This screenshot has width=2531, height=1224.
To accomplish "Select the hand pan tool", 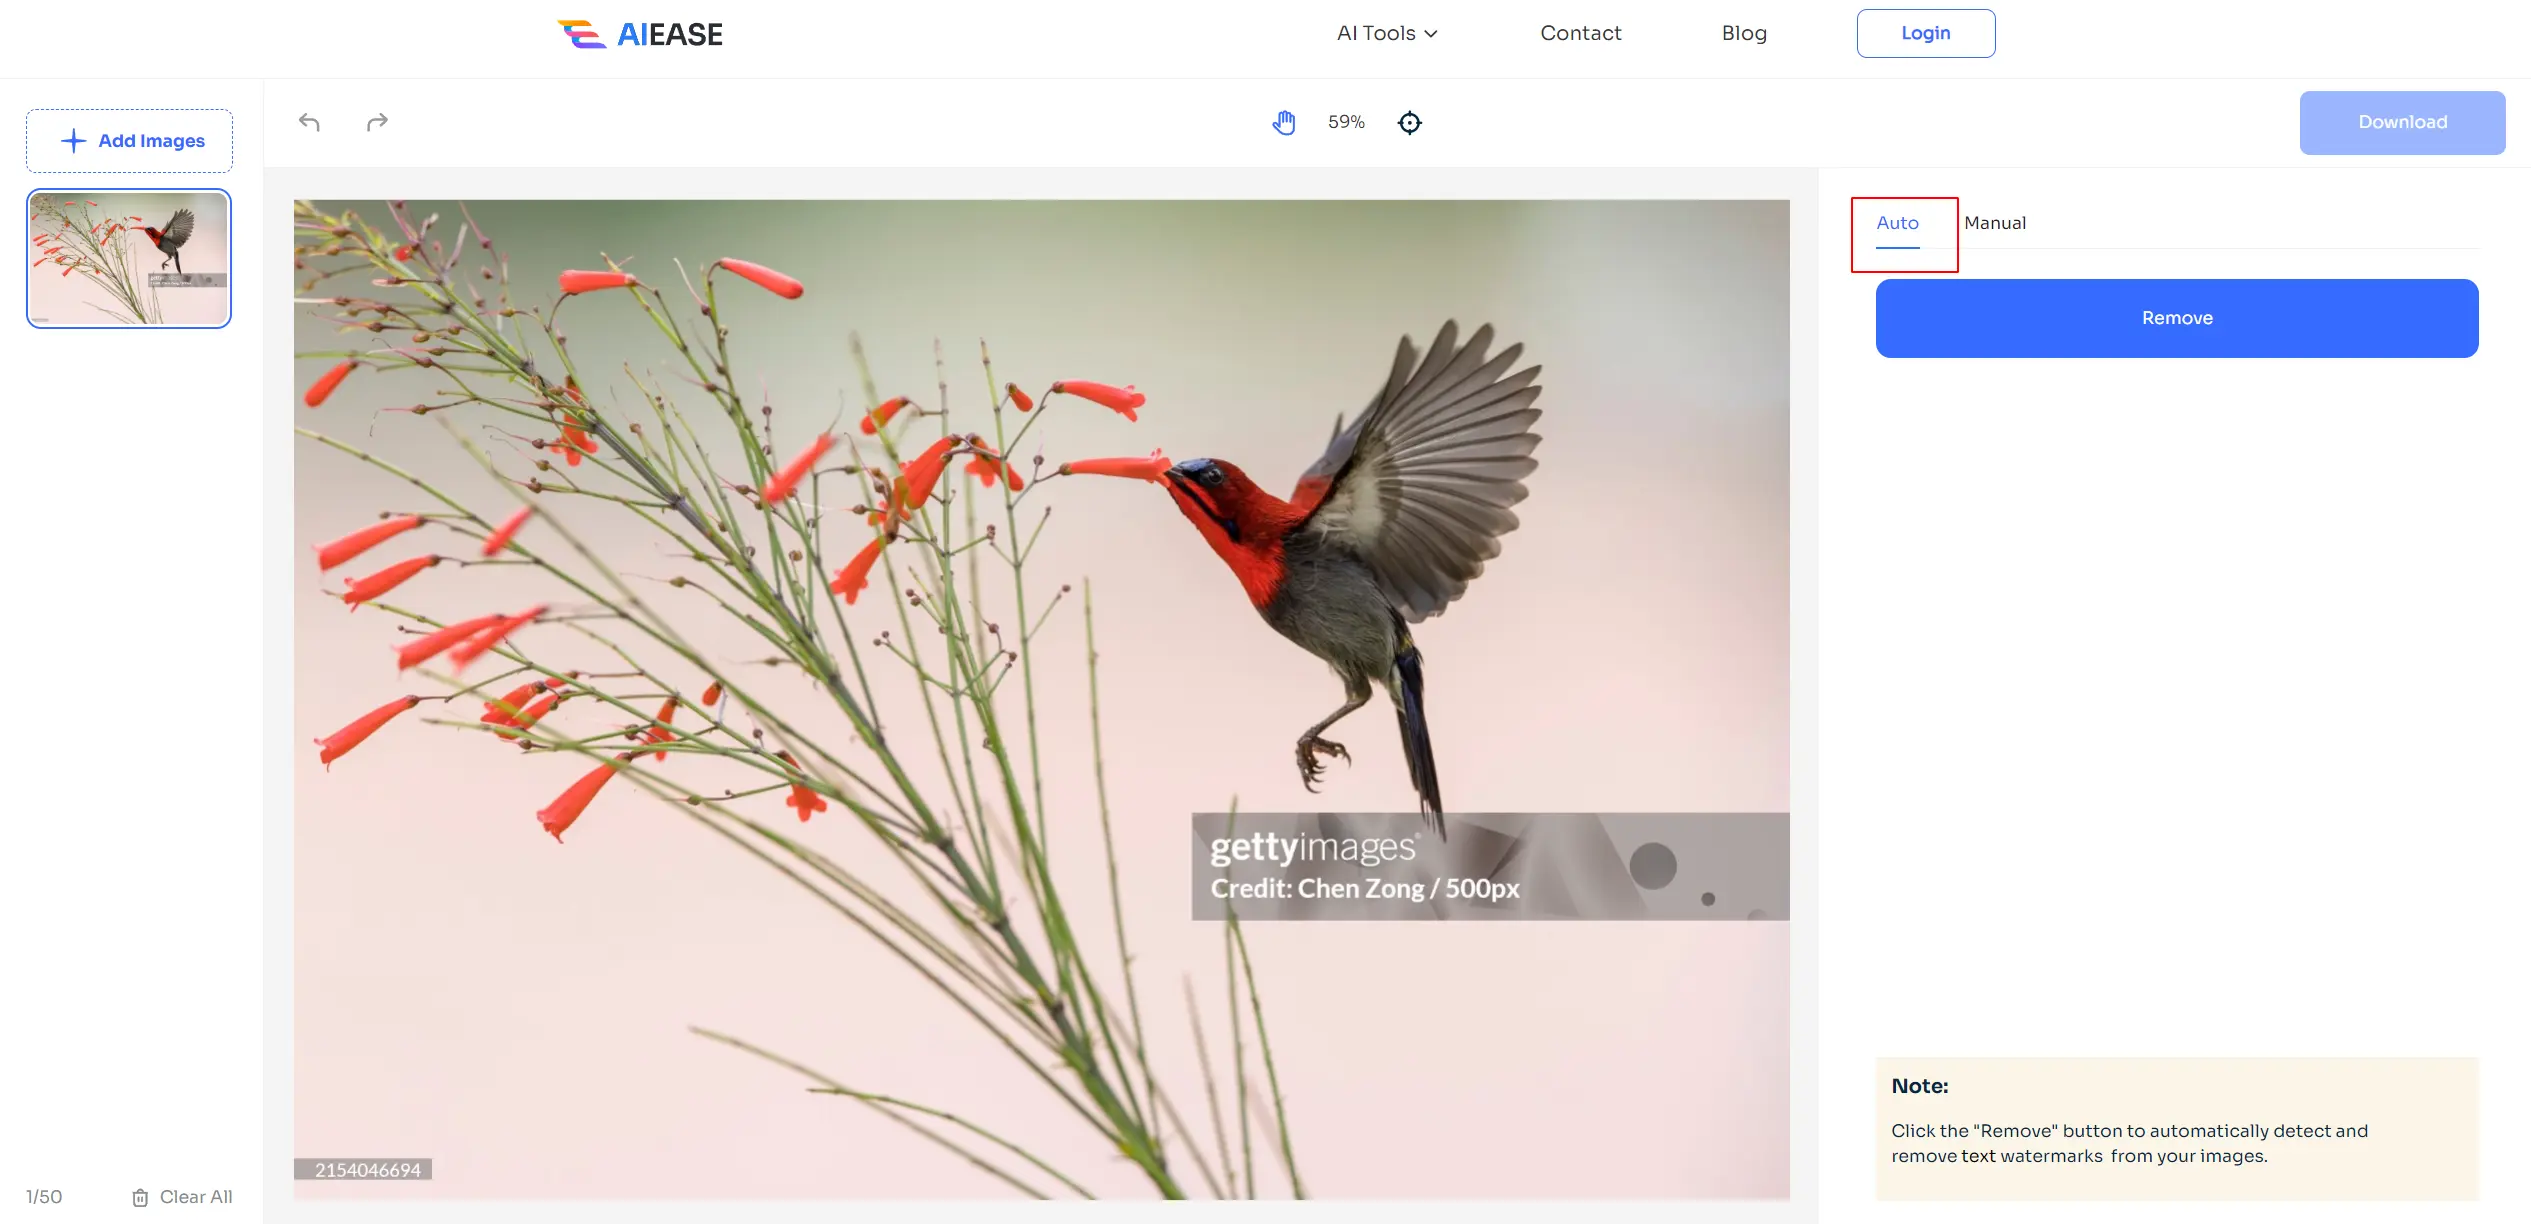I will (x=1284, y=122).
